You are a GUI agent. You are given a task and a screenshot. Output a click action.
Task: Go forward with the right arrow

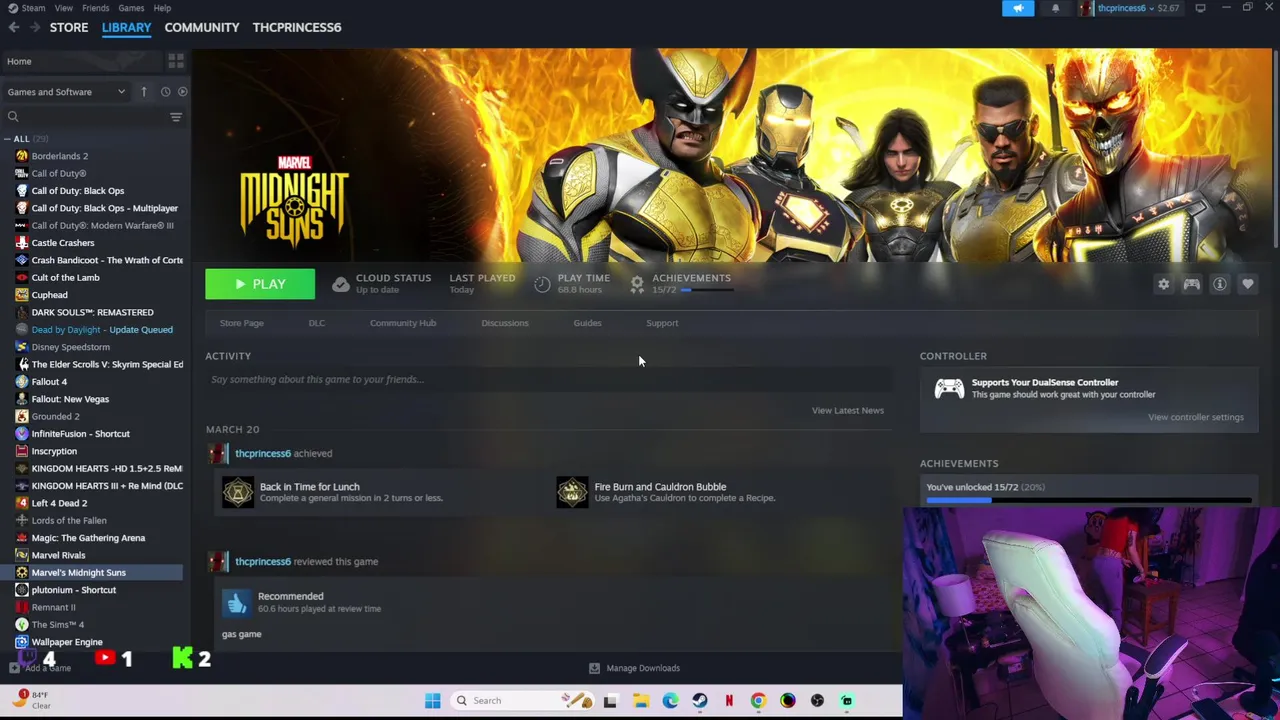35,27
